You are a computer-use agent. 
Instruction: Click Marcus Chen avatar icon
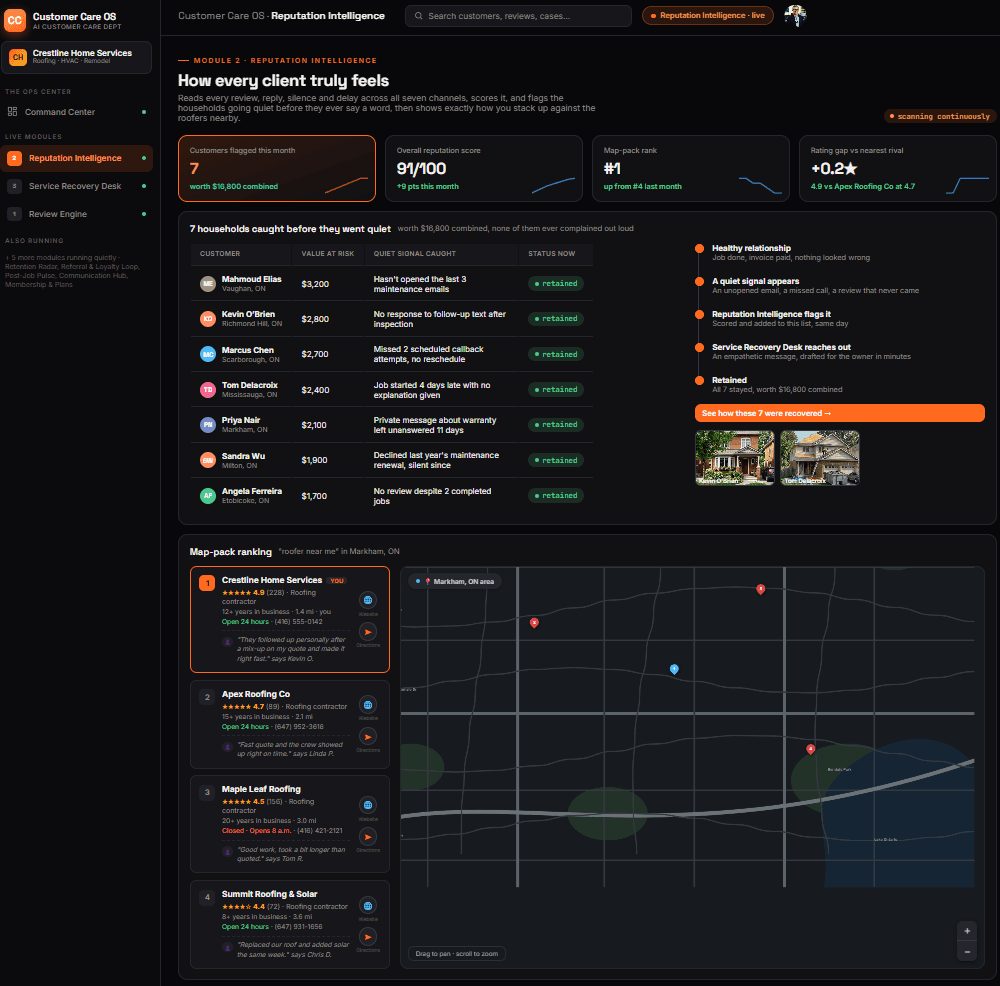click(x=208, y=354)
